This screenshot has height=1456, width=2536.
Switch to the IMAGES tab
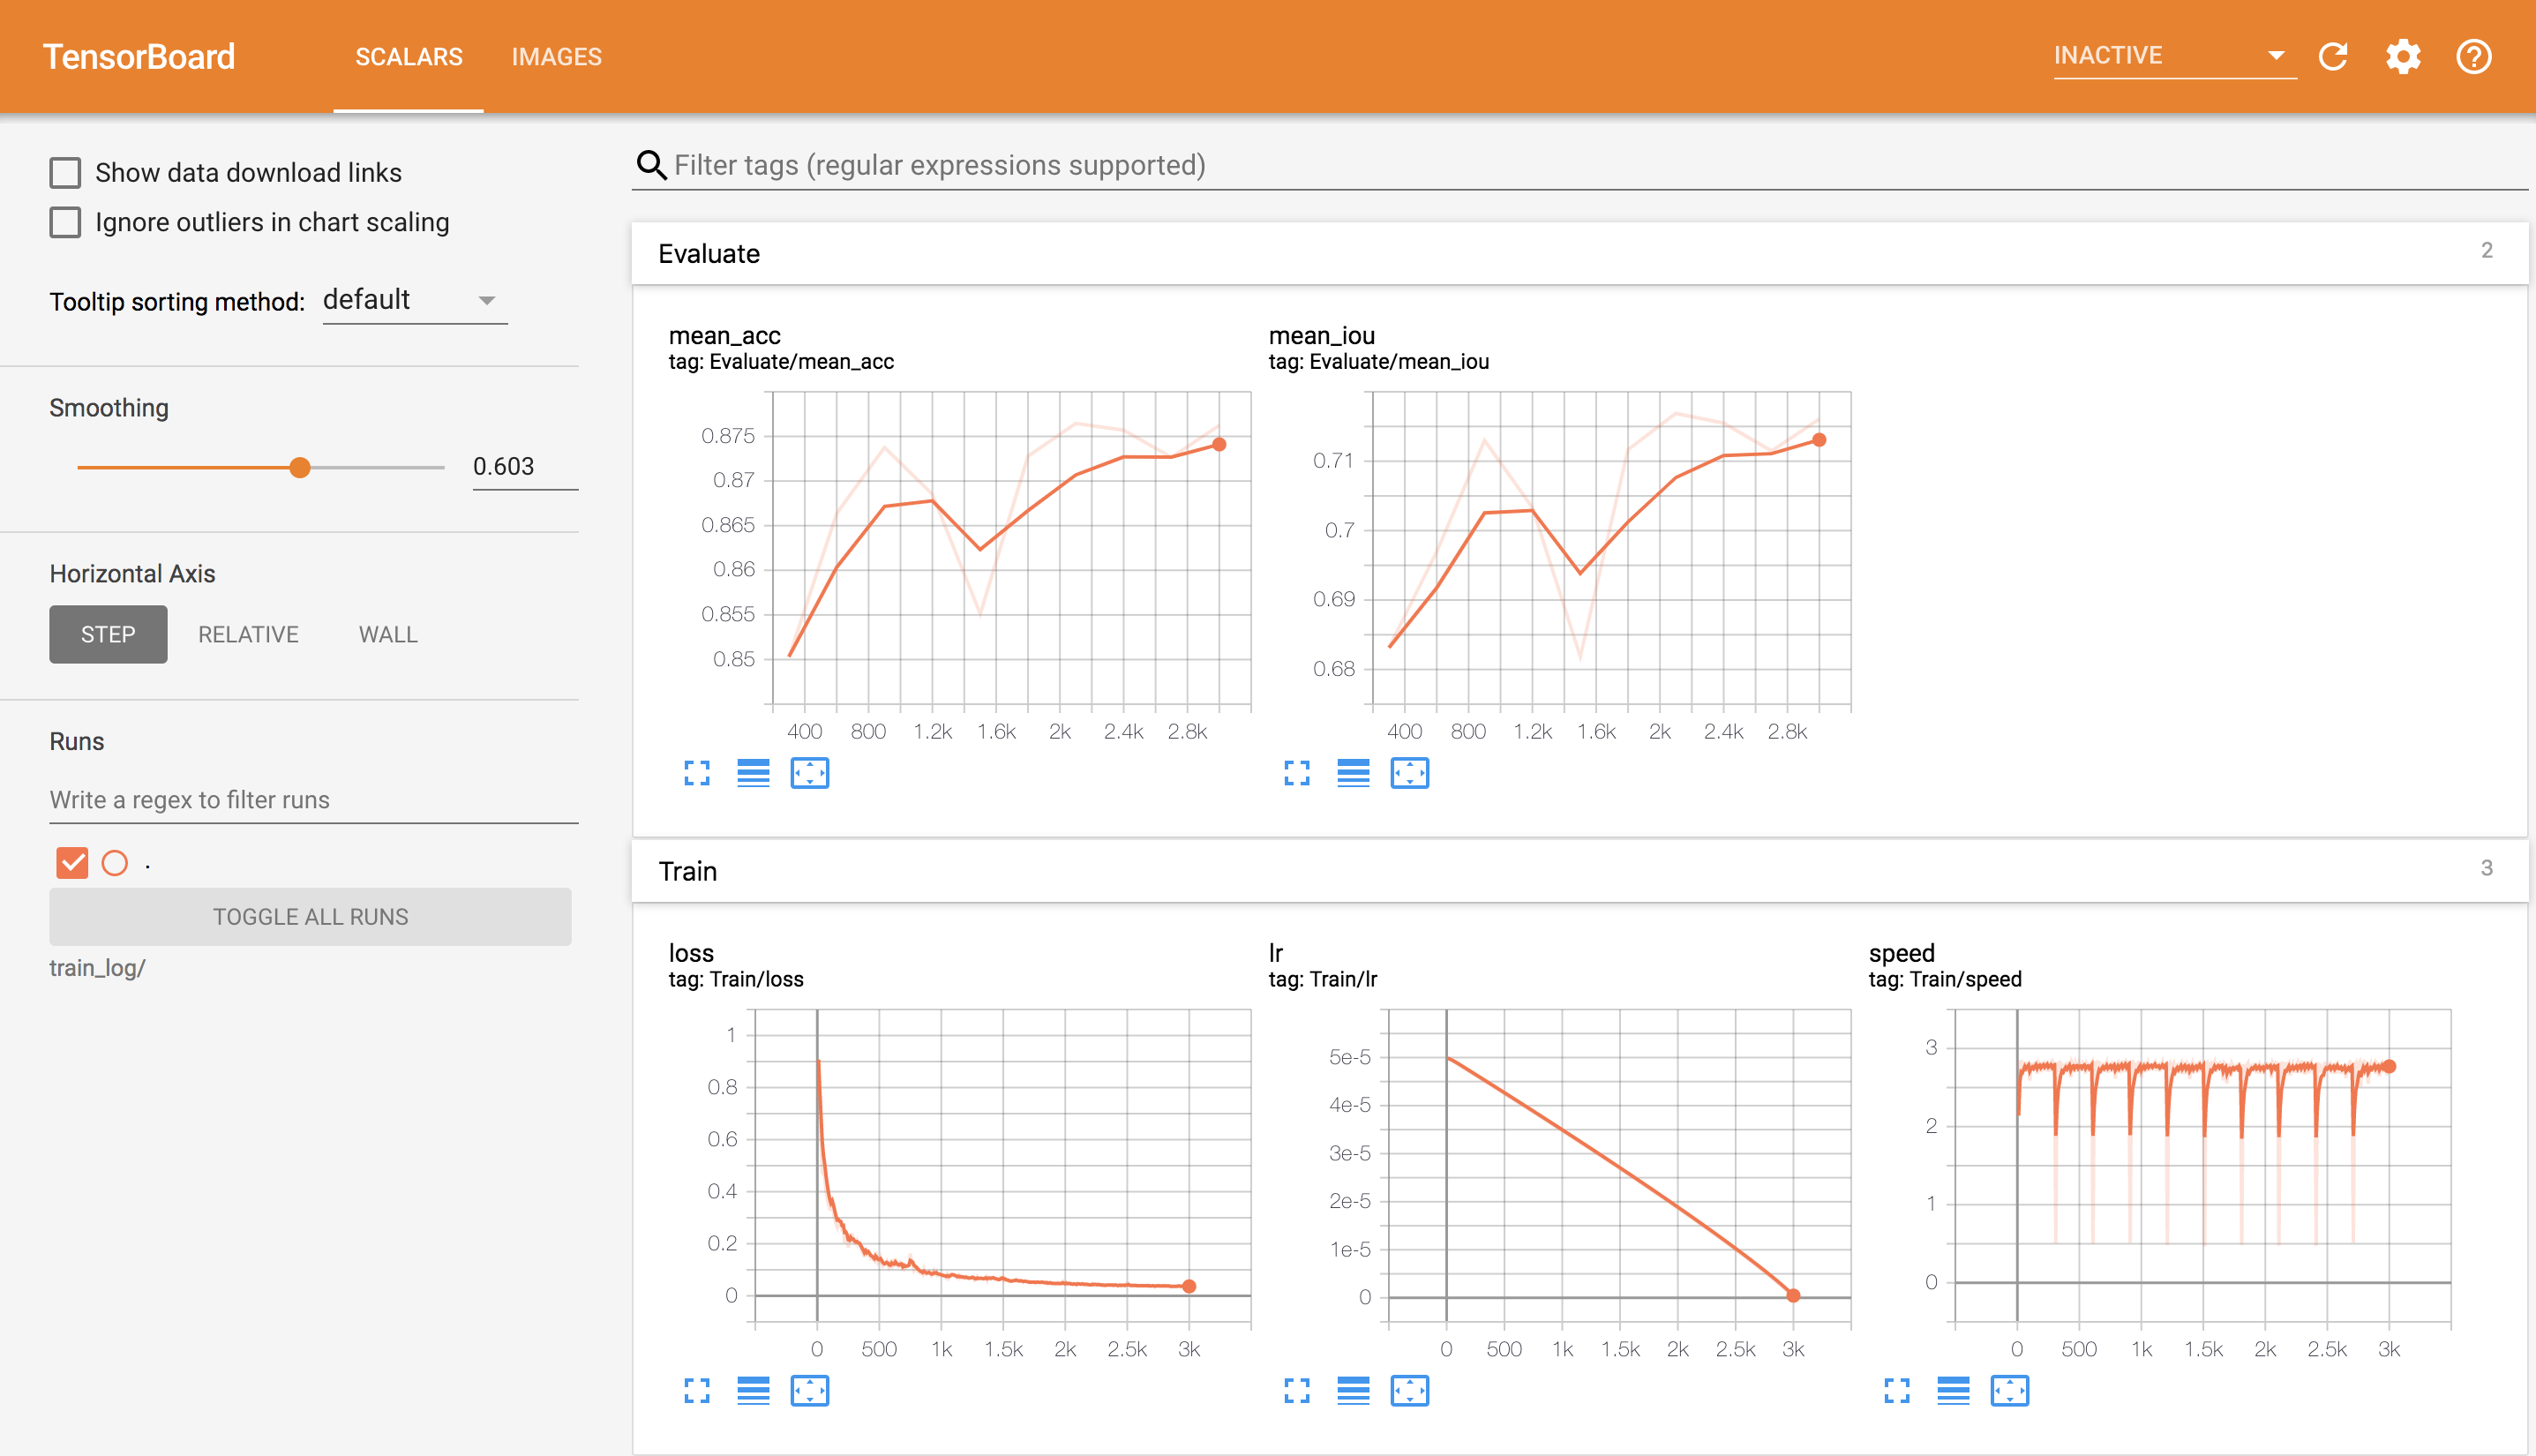click(557, 57)
